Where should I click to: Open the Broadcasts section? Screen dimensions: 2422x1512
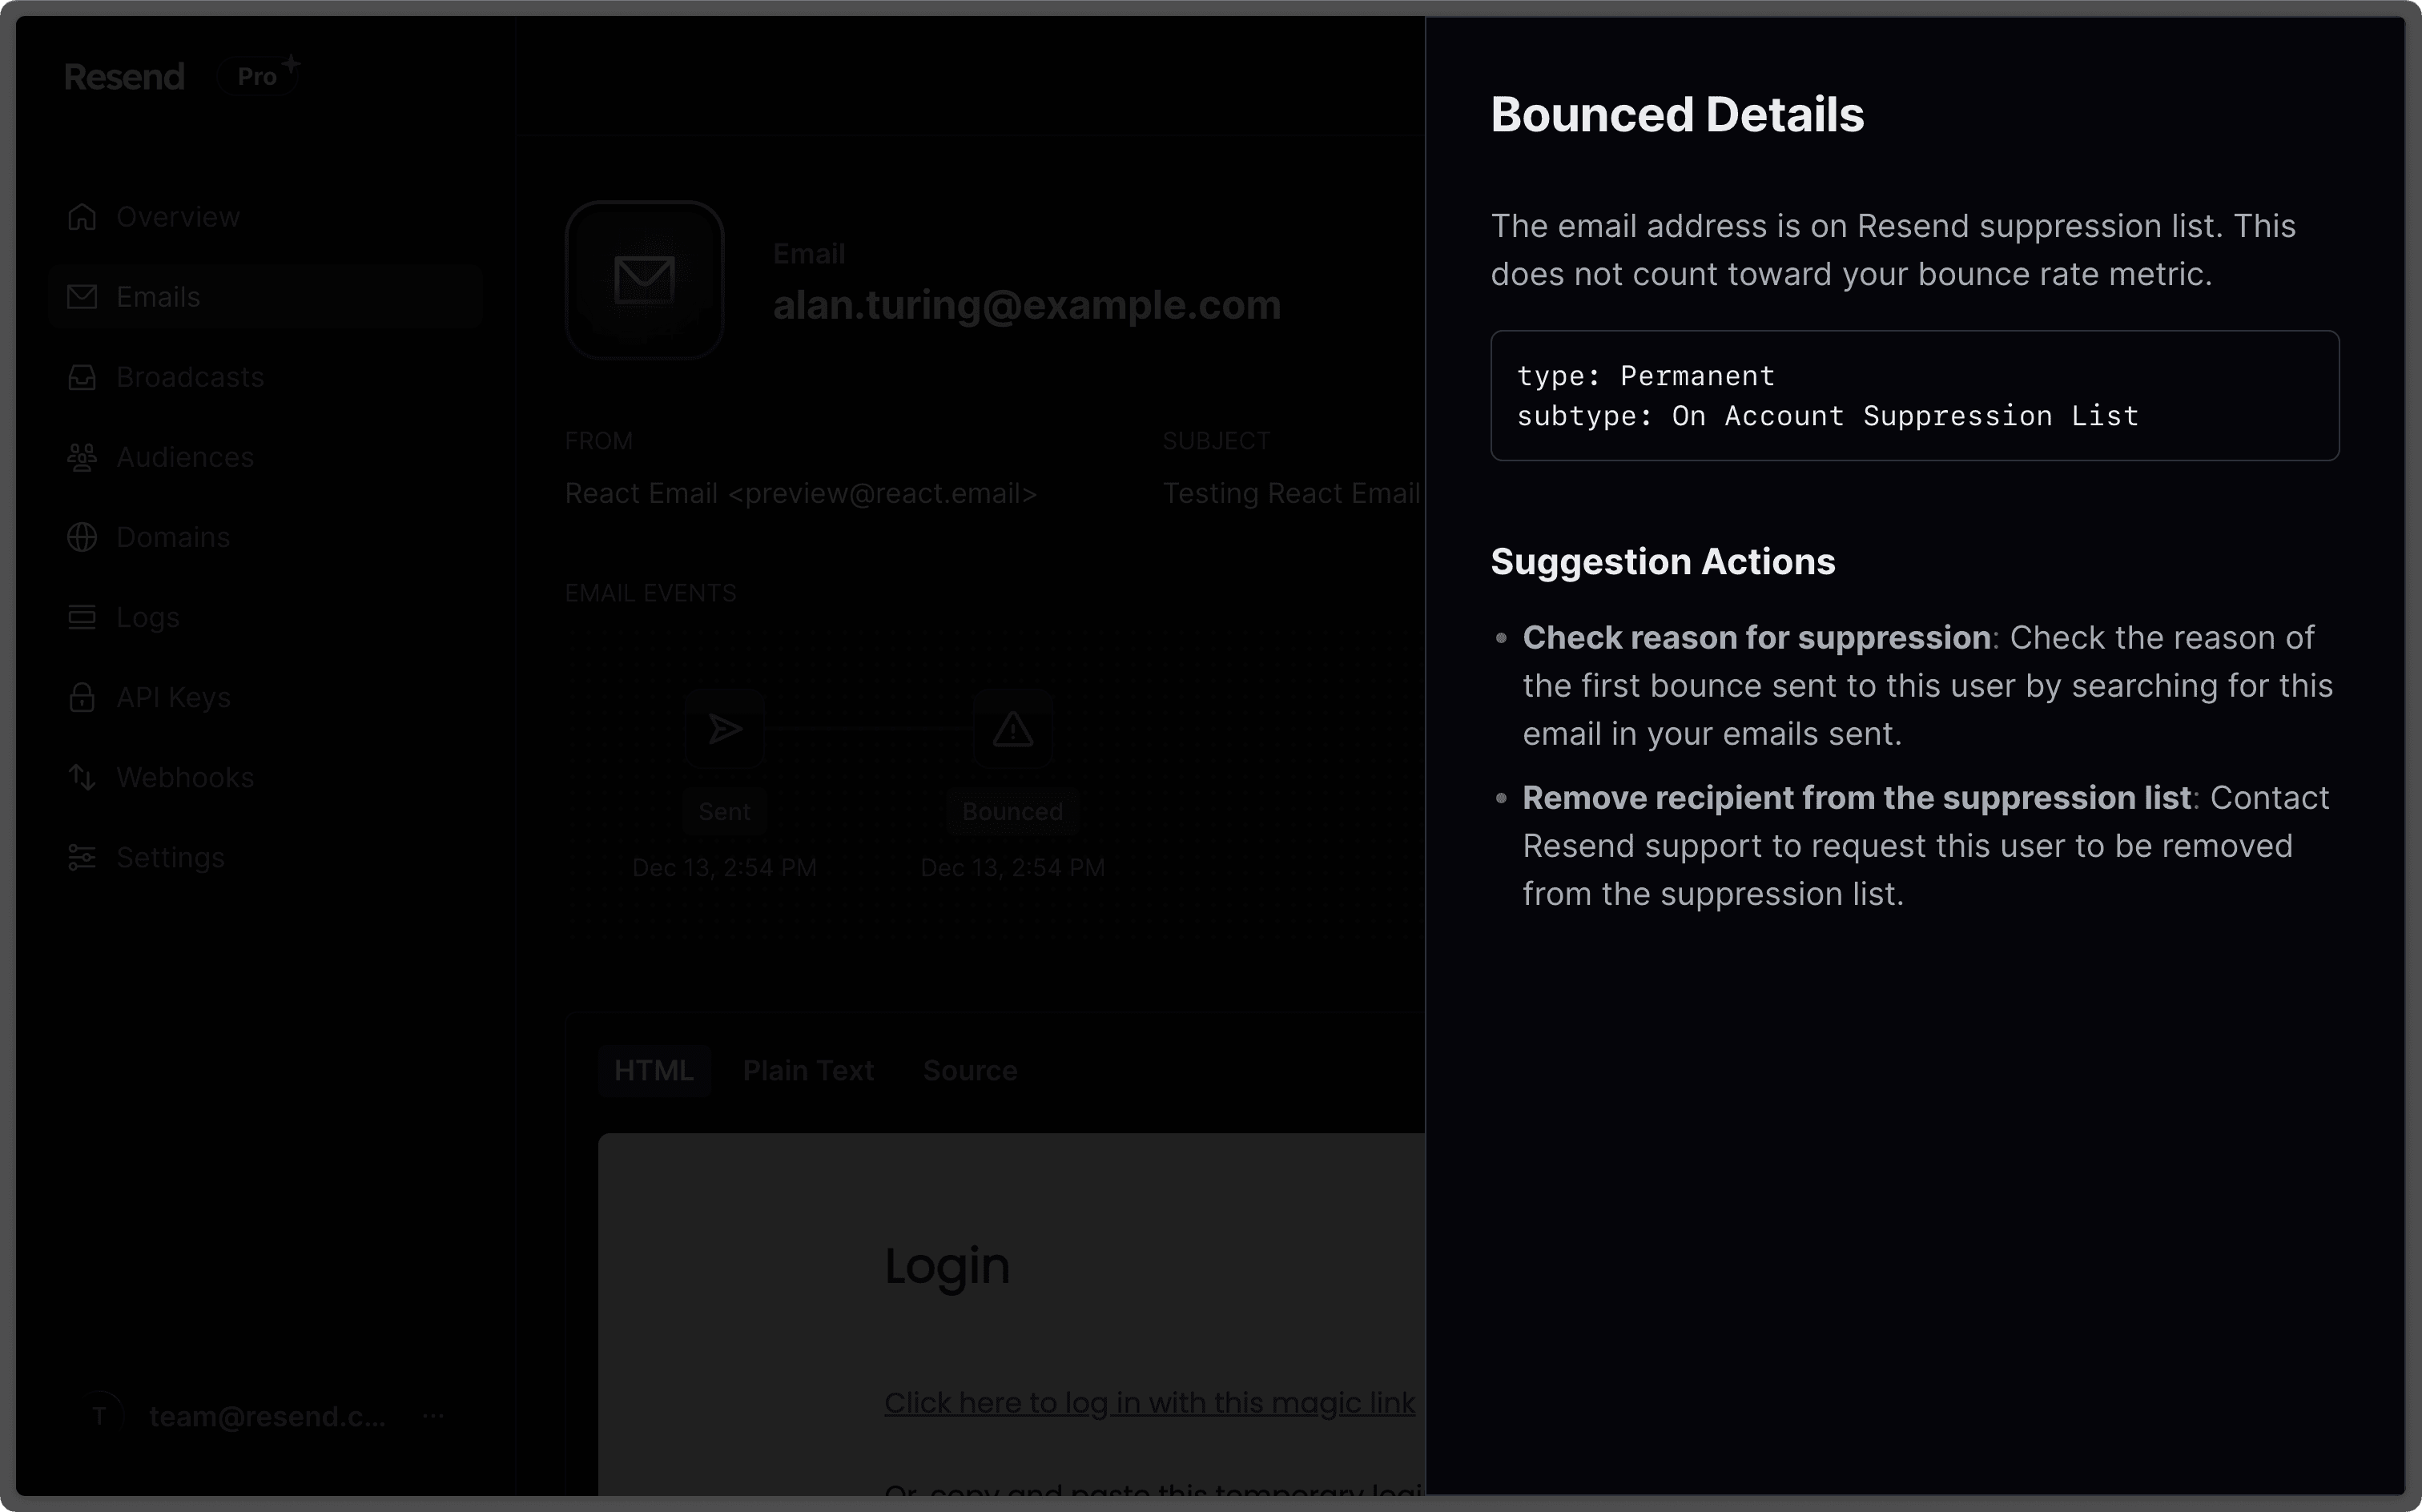point(190,377)
